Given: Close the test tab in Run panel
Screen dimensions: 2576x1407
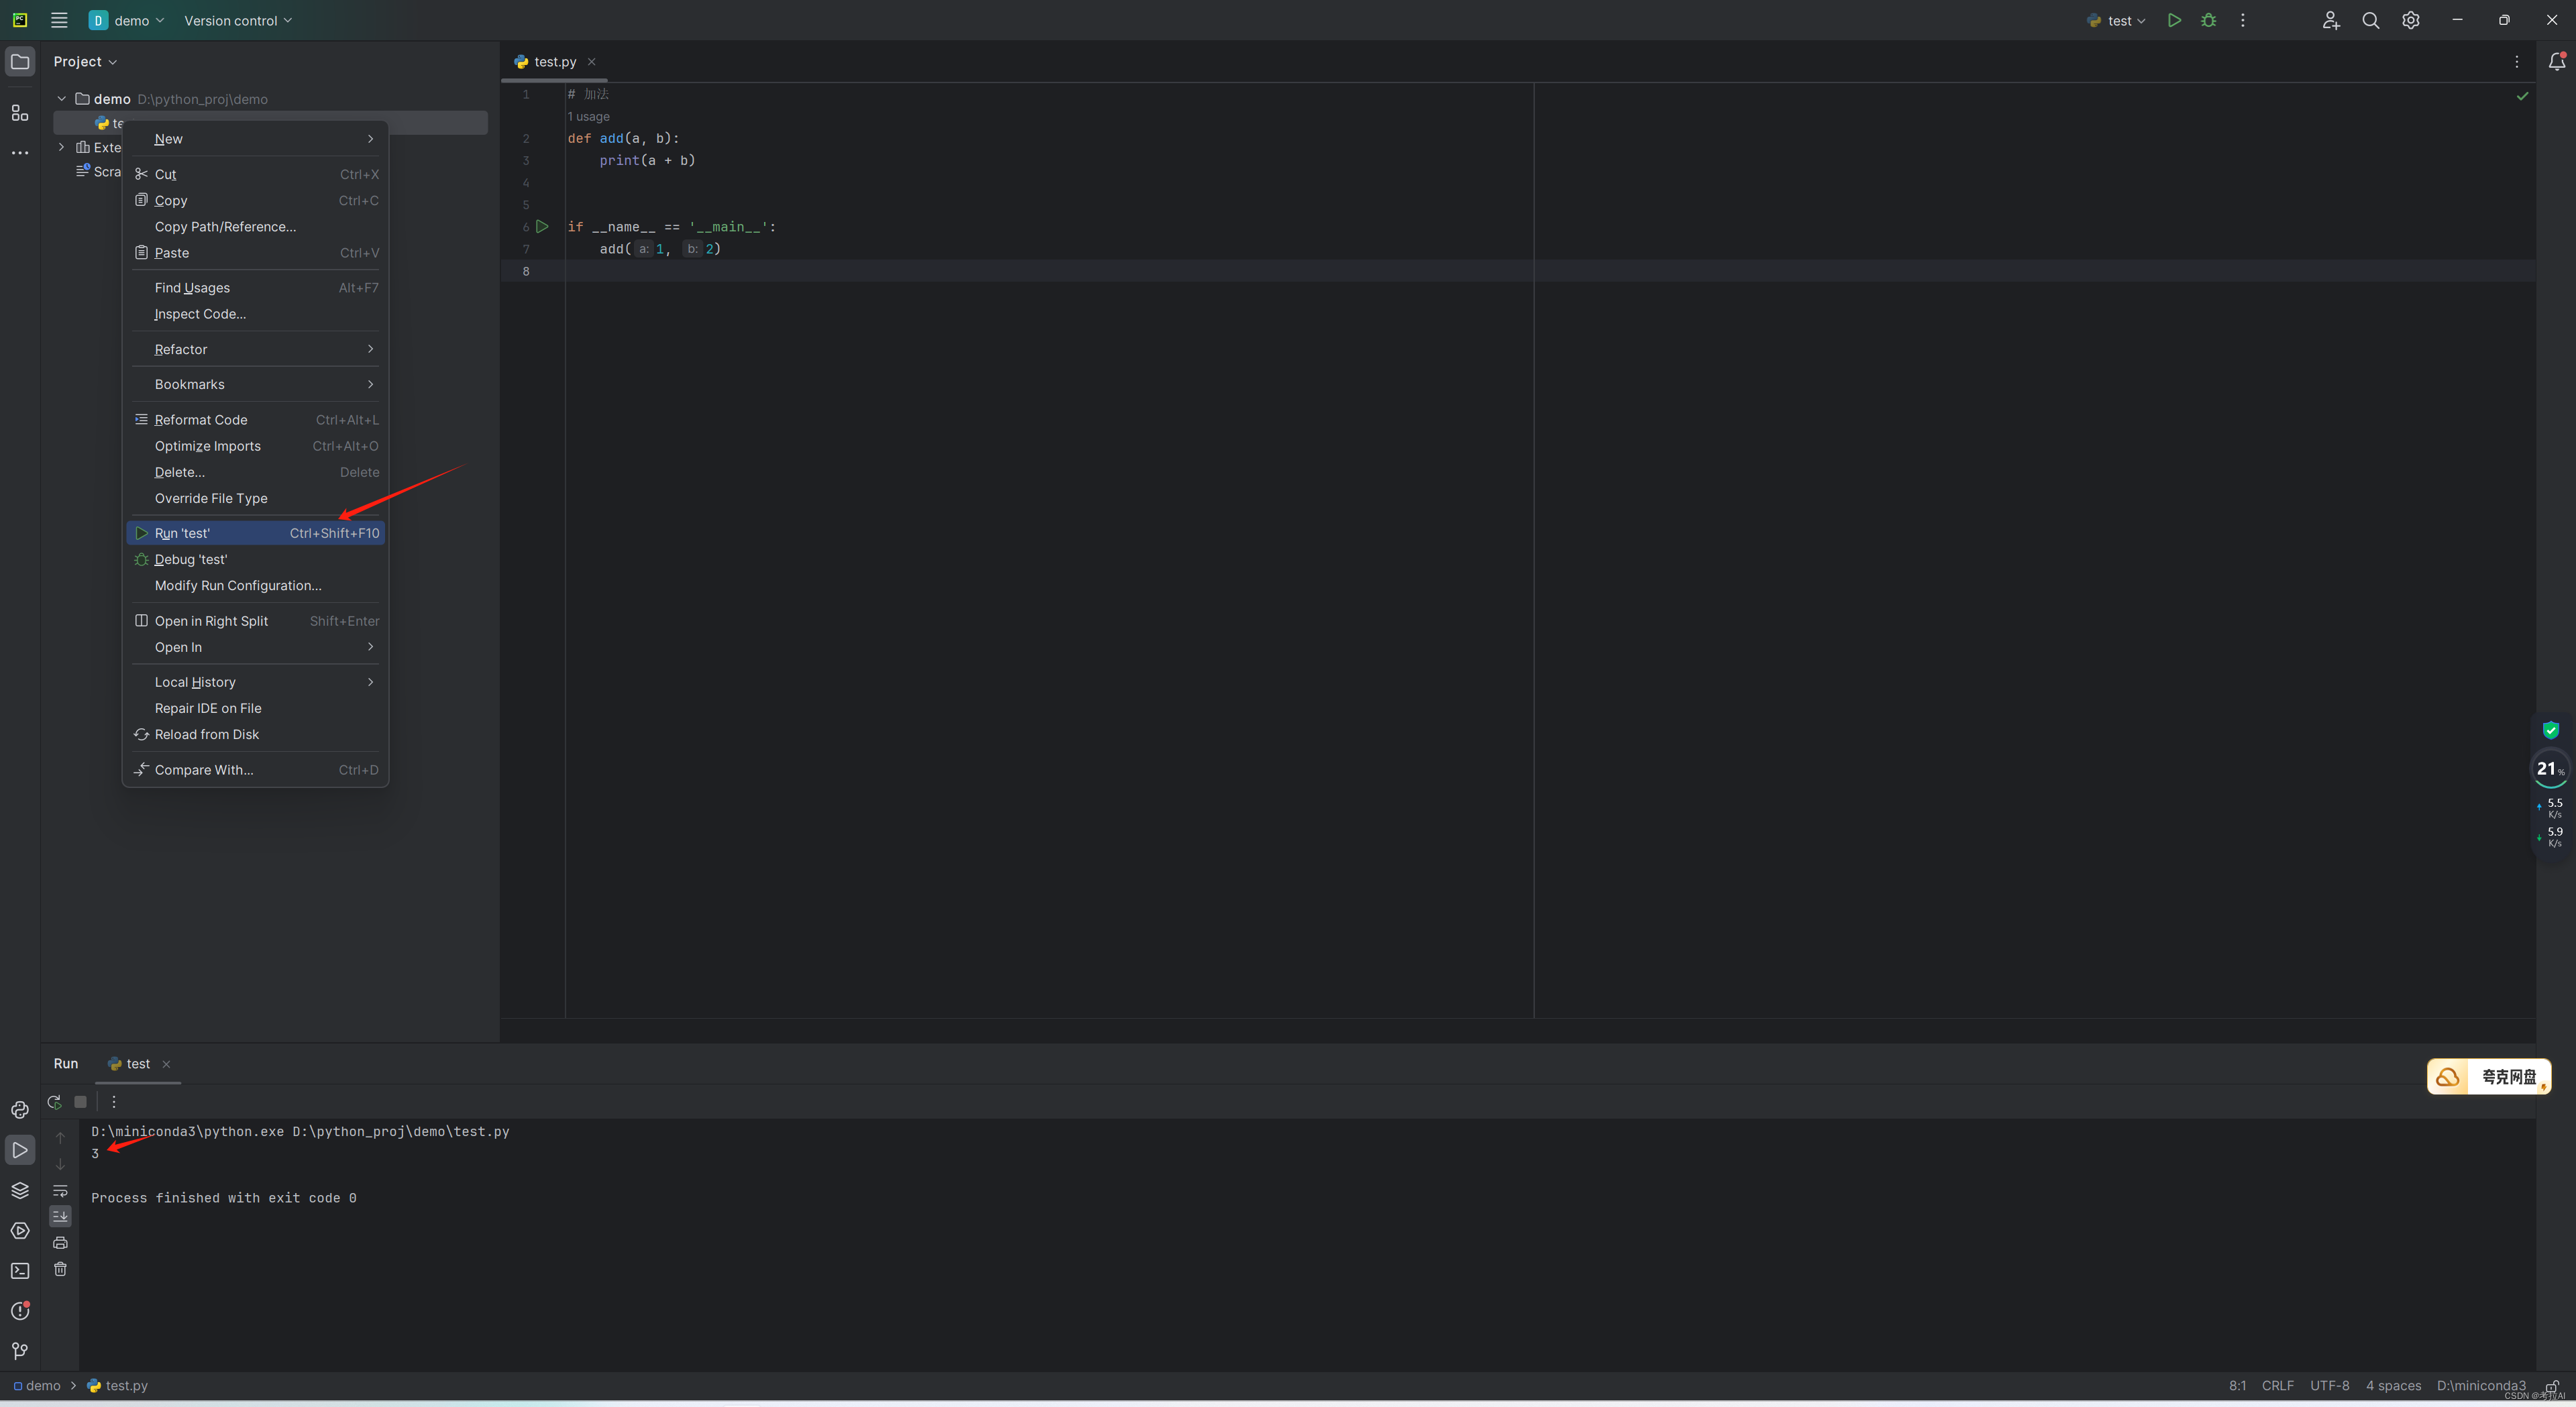Looking at the screenshot, I should coord(166,1064).
